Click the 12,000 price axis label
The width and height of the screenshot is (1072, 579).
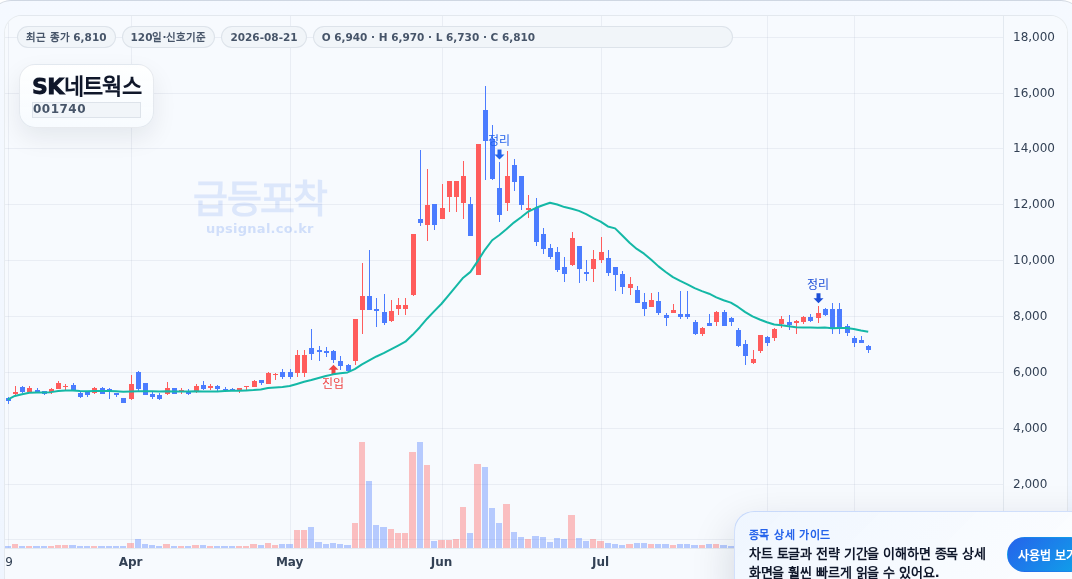coord(1034,204)
